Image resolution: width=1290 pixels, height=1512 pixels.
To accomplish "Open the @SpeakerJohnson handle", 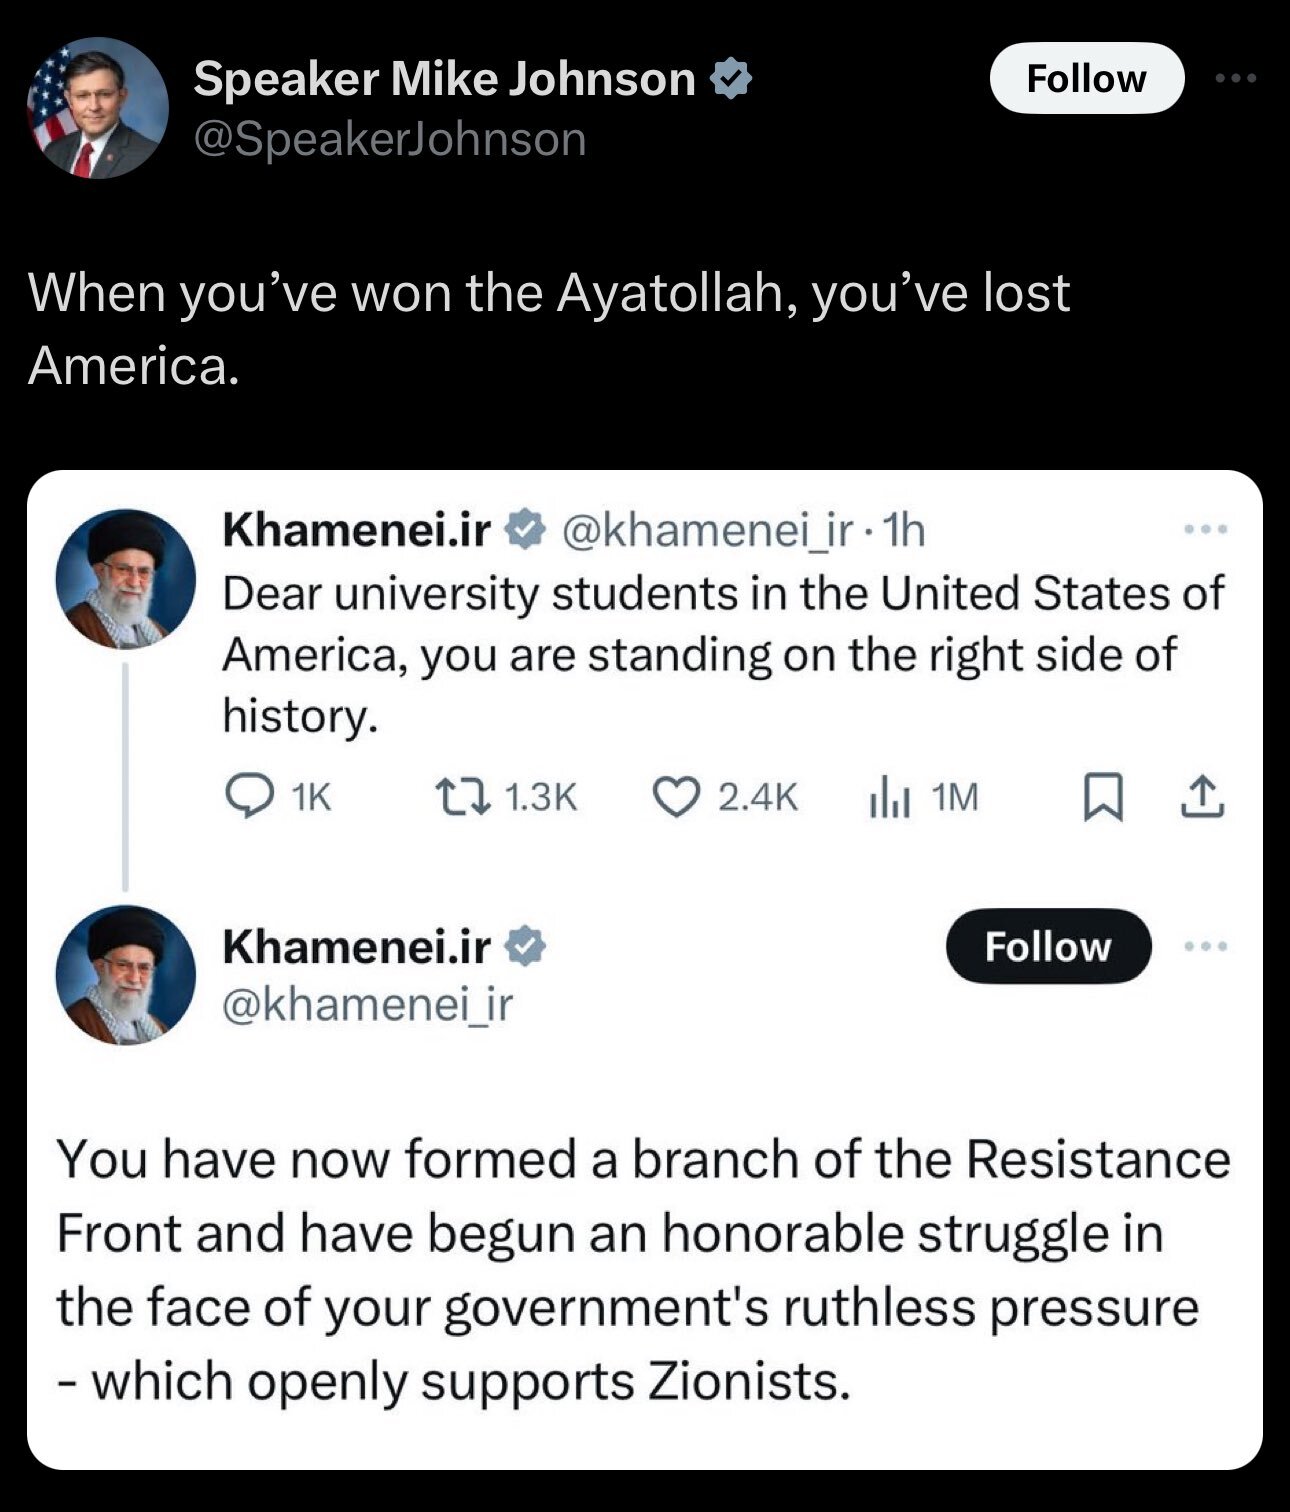I will click(x=389, y=139).
